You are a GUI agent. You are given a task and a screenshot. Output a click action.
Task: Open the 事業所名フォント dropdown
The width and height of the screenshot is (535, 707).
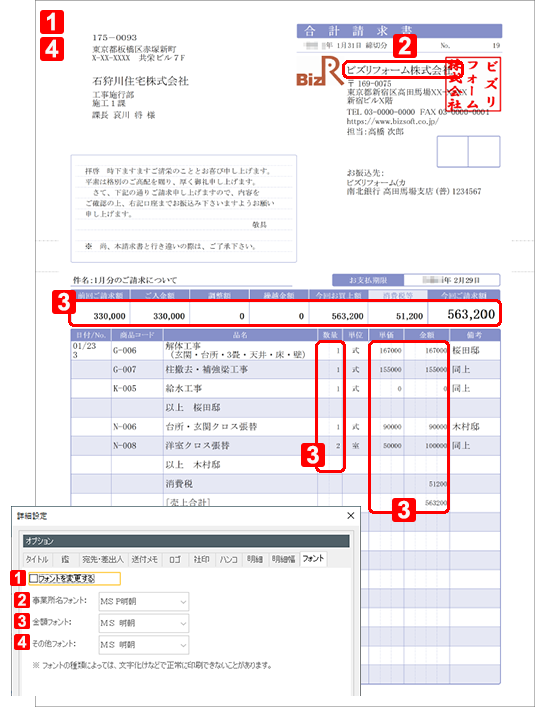tap(144, 601)
